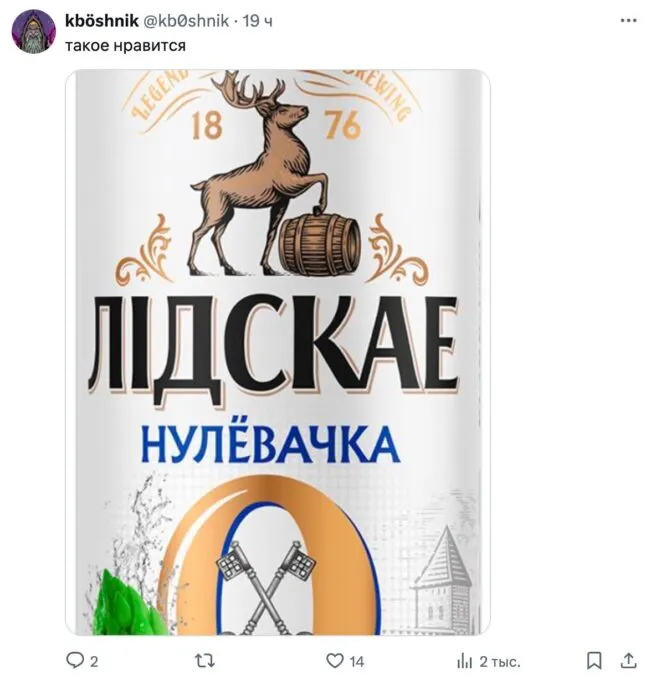Repost this tweet with retweet icon

pyautogui.click(x=205, y=660)
